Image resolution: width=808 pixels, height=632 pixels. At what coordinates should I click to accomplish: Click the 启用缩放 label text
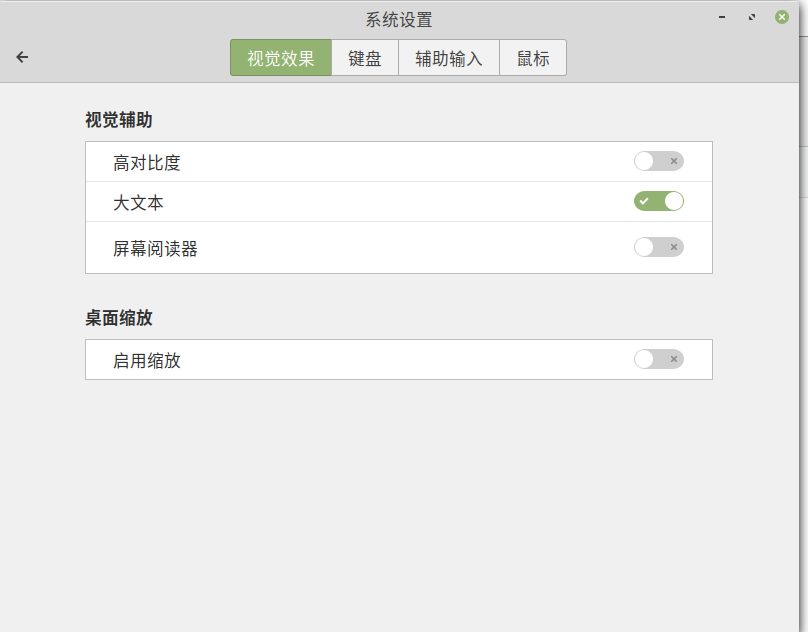tap(147, 361)
